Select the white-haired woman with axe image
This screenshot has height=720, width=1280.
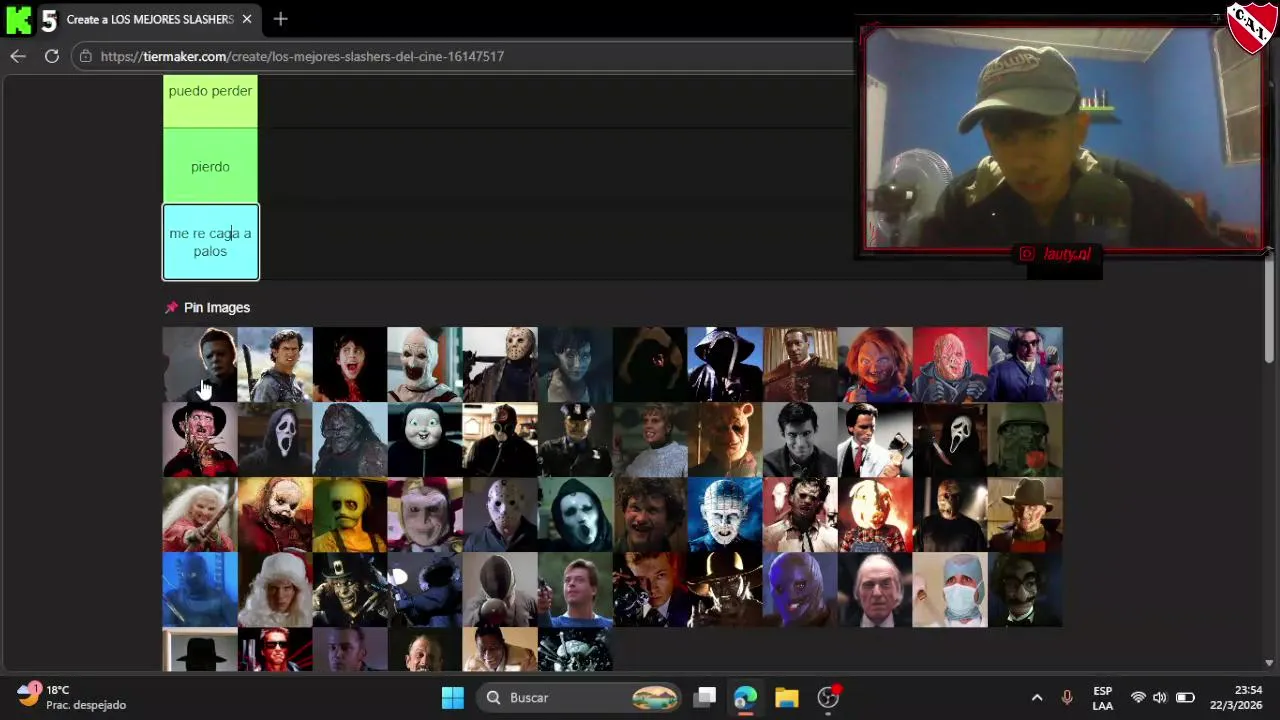(200, 514)
